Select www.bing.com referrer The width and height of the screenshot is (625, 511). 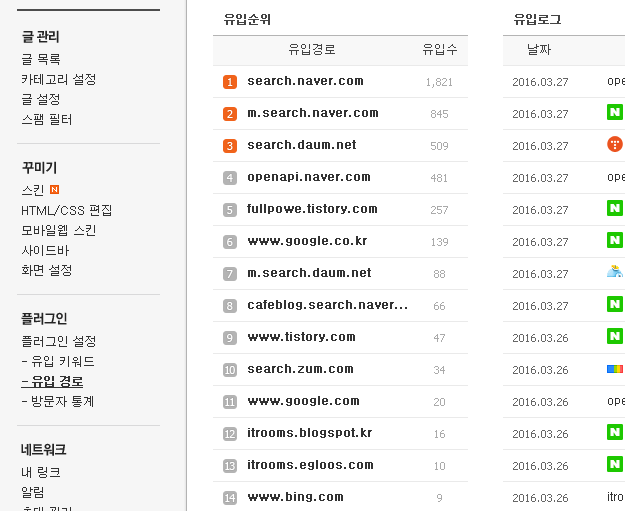point(295,497)
